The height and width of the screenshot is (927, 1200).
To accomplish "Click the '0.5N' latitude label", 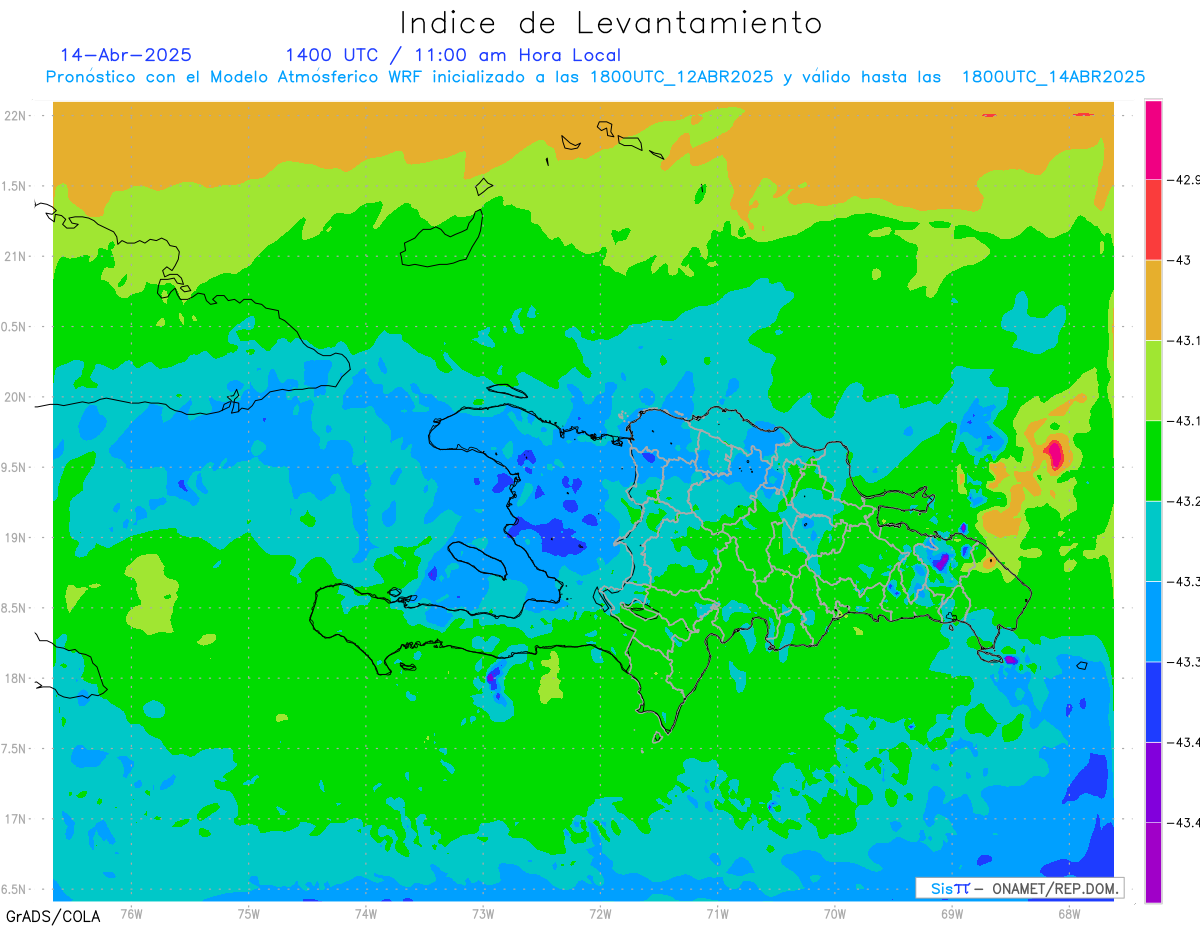I will 14,327.
